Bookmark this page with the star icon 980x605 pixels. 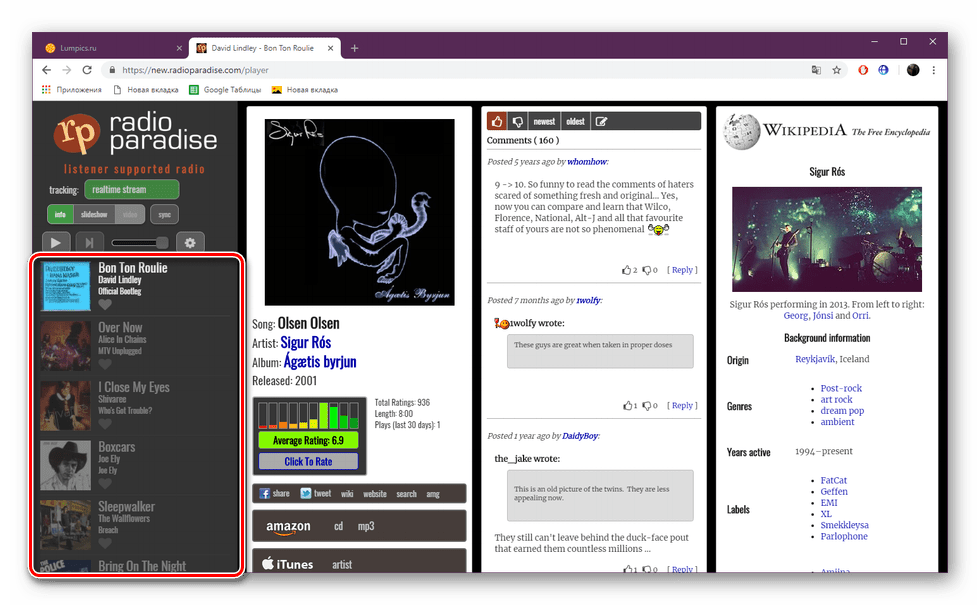(837, 70)
